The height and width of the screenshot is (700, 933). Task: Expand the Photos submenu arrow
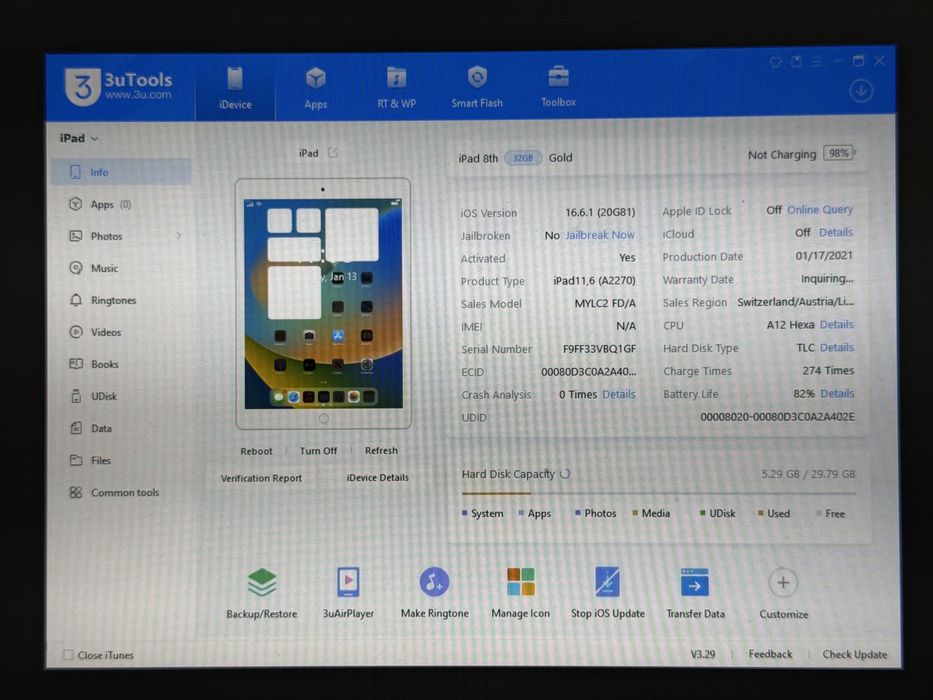click(x=179, y=236)
